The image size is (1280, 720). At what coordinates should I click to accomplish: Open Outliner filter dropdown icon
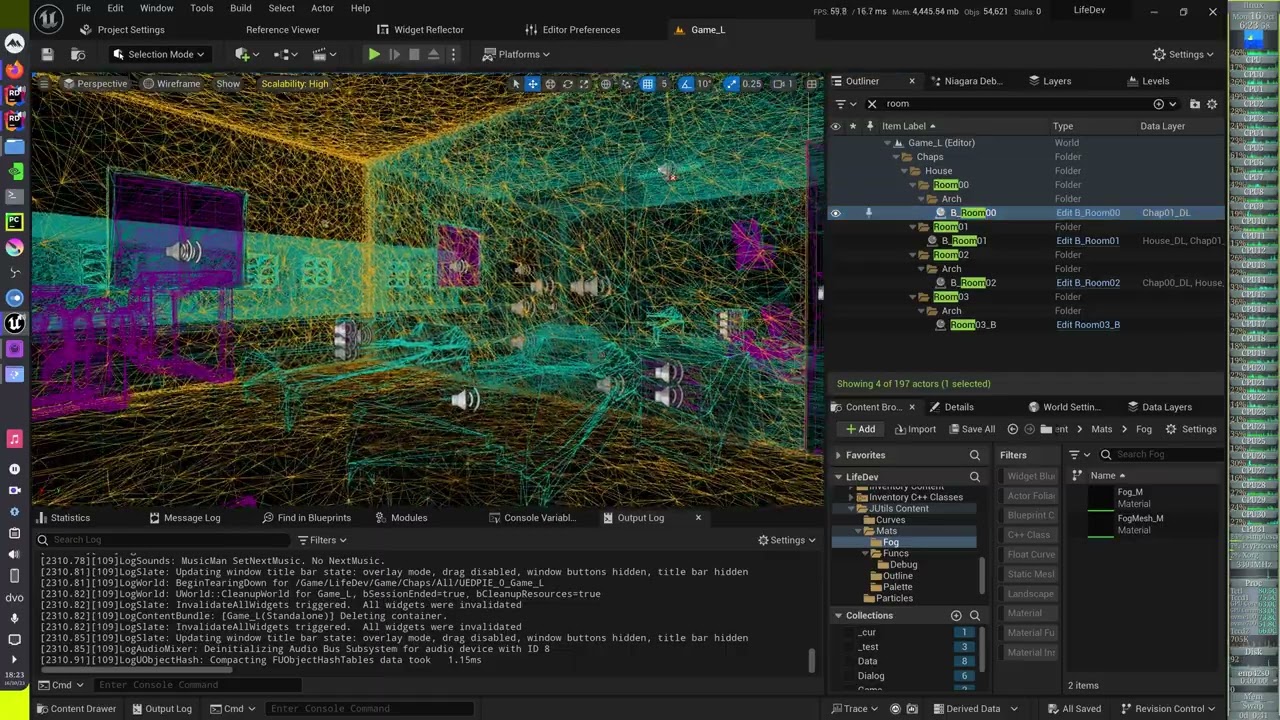845,103
